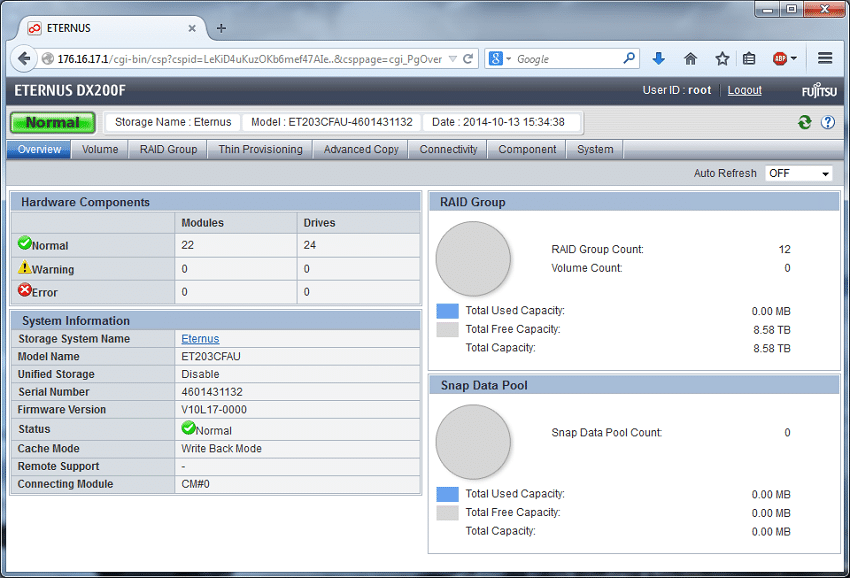Image resolution: width=850 pixels, height=578 pixels.
Task: Click the ETERNUS tab favicon
Action: click(x=34, y=28)
